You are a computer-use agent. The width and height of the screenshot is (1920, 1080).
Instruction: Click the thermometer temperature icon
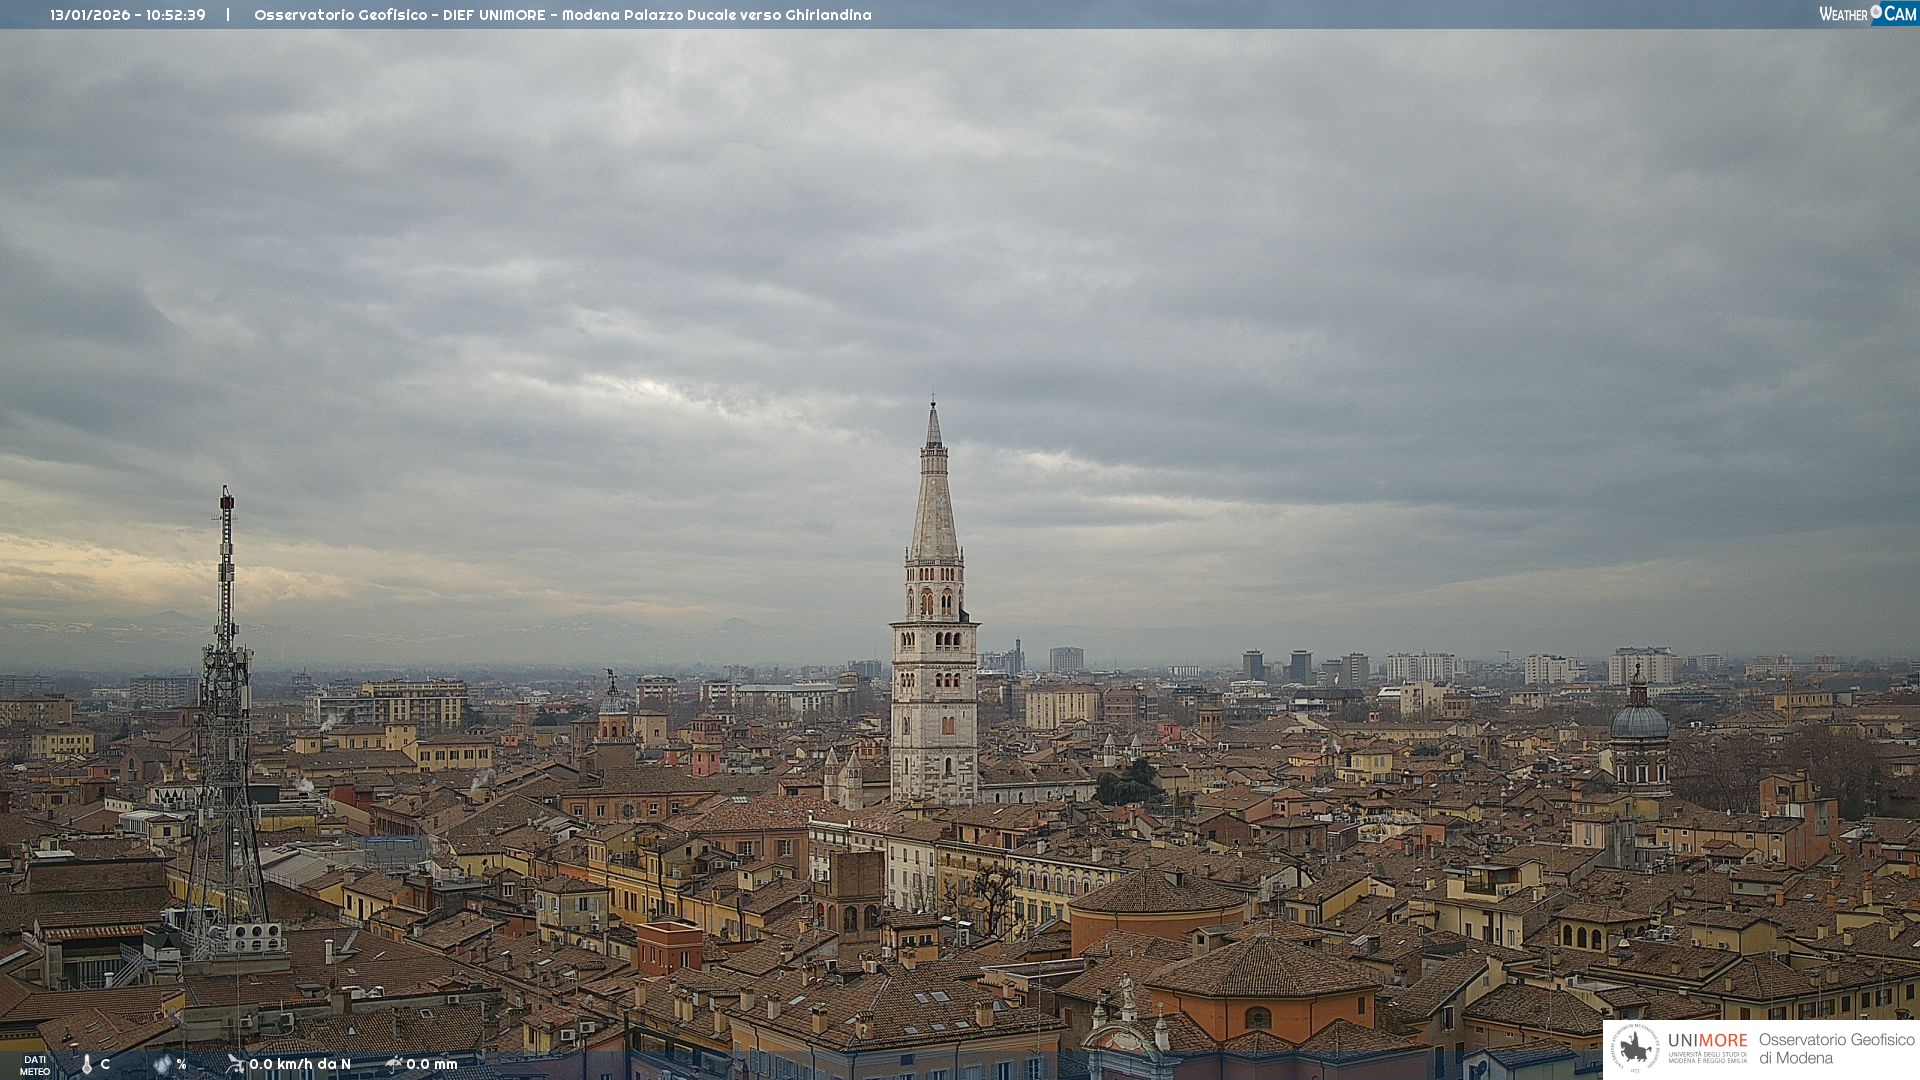87,1065
